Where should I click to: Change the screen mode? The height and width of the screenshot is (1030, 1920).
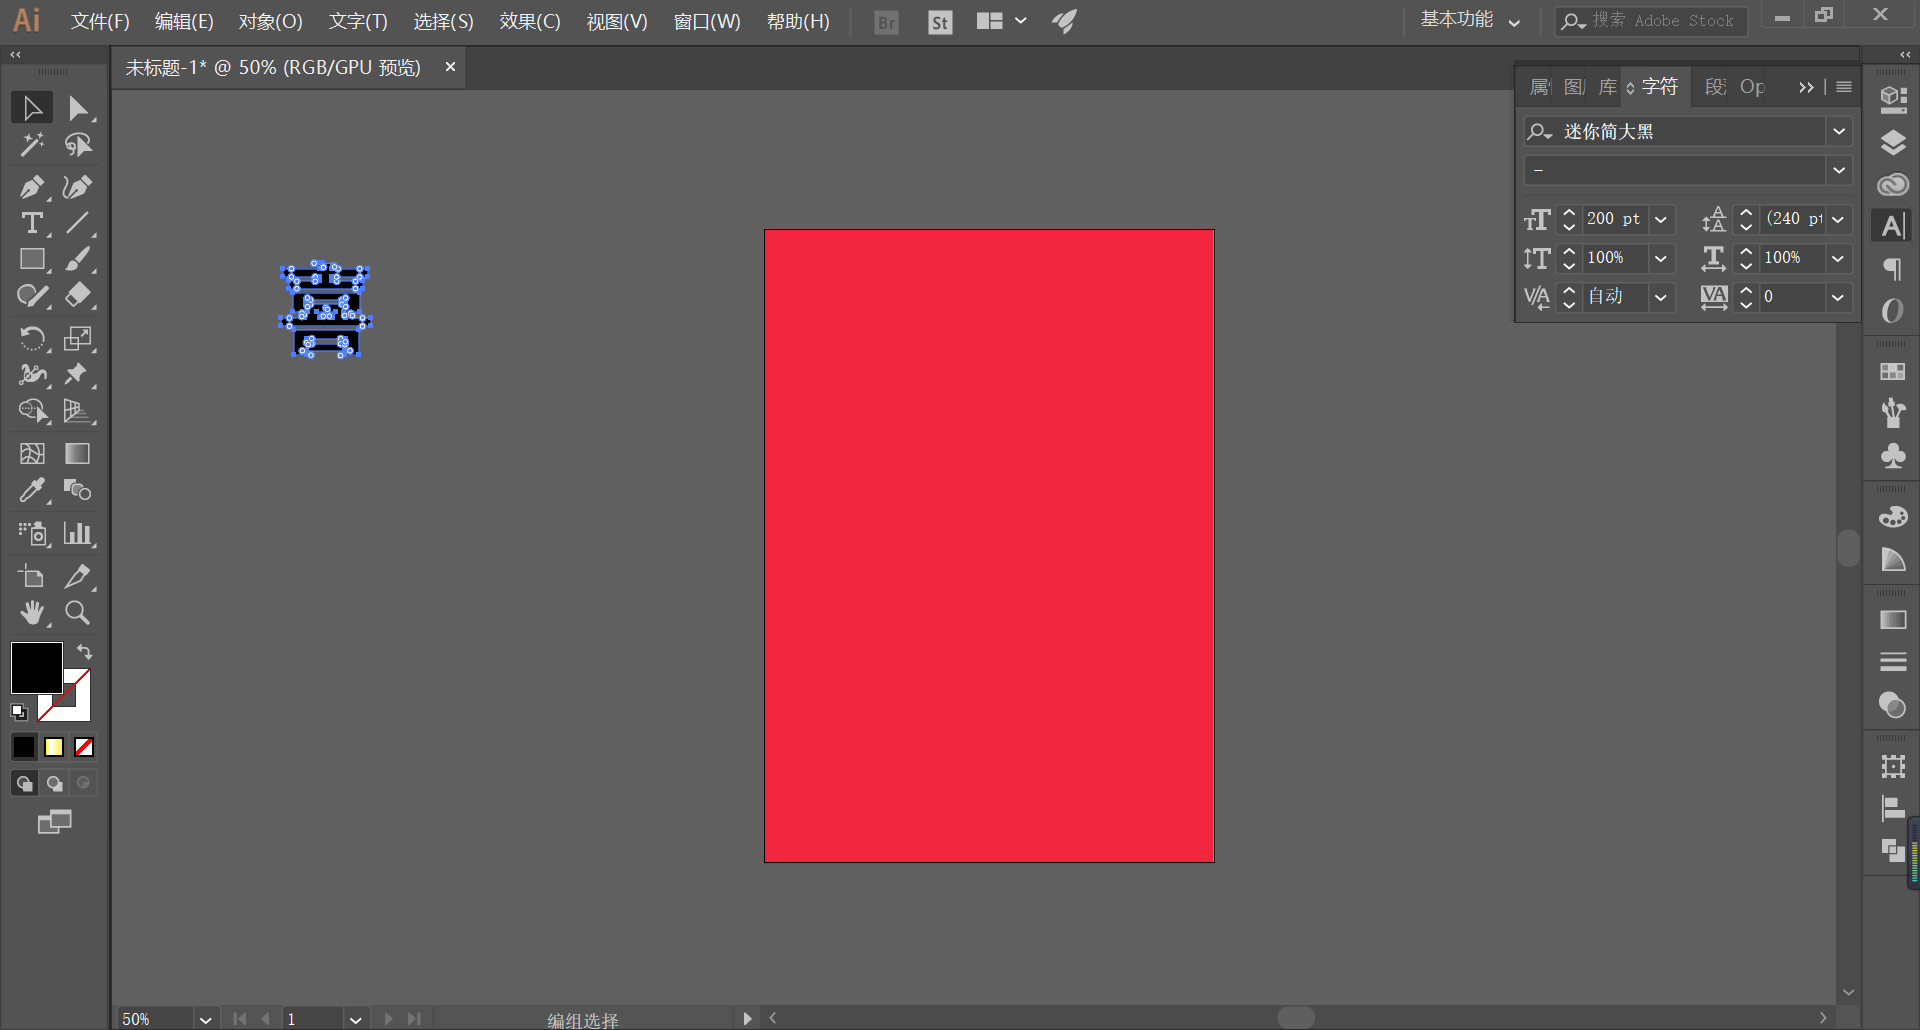(55, 822)
